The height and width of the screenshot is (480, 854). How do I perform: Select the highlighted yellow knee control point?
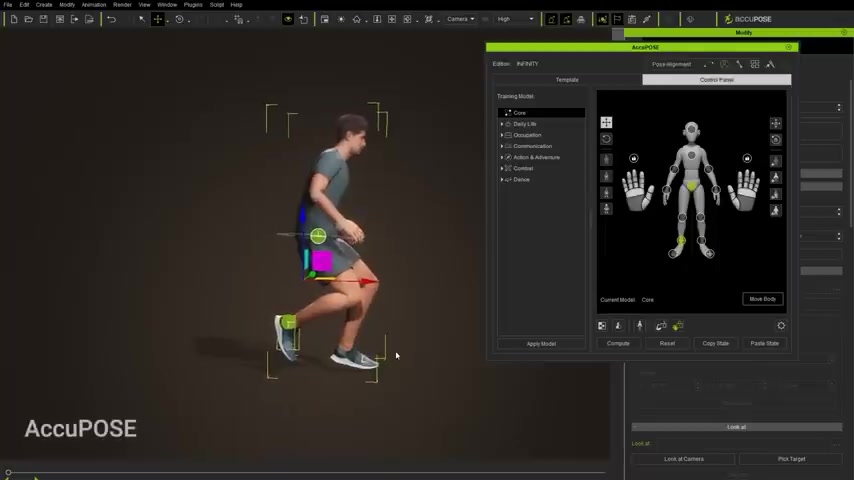click(x=681, y=240)
